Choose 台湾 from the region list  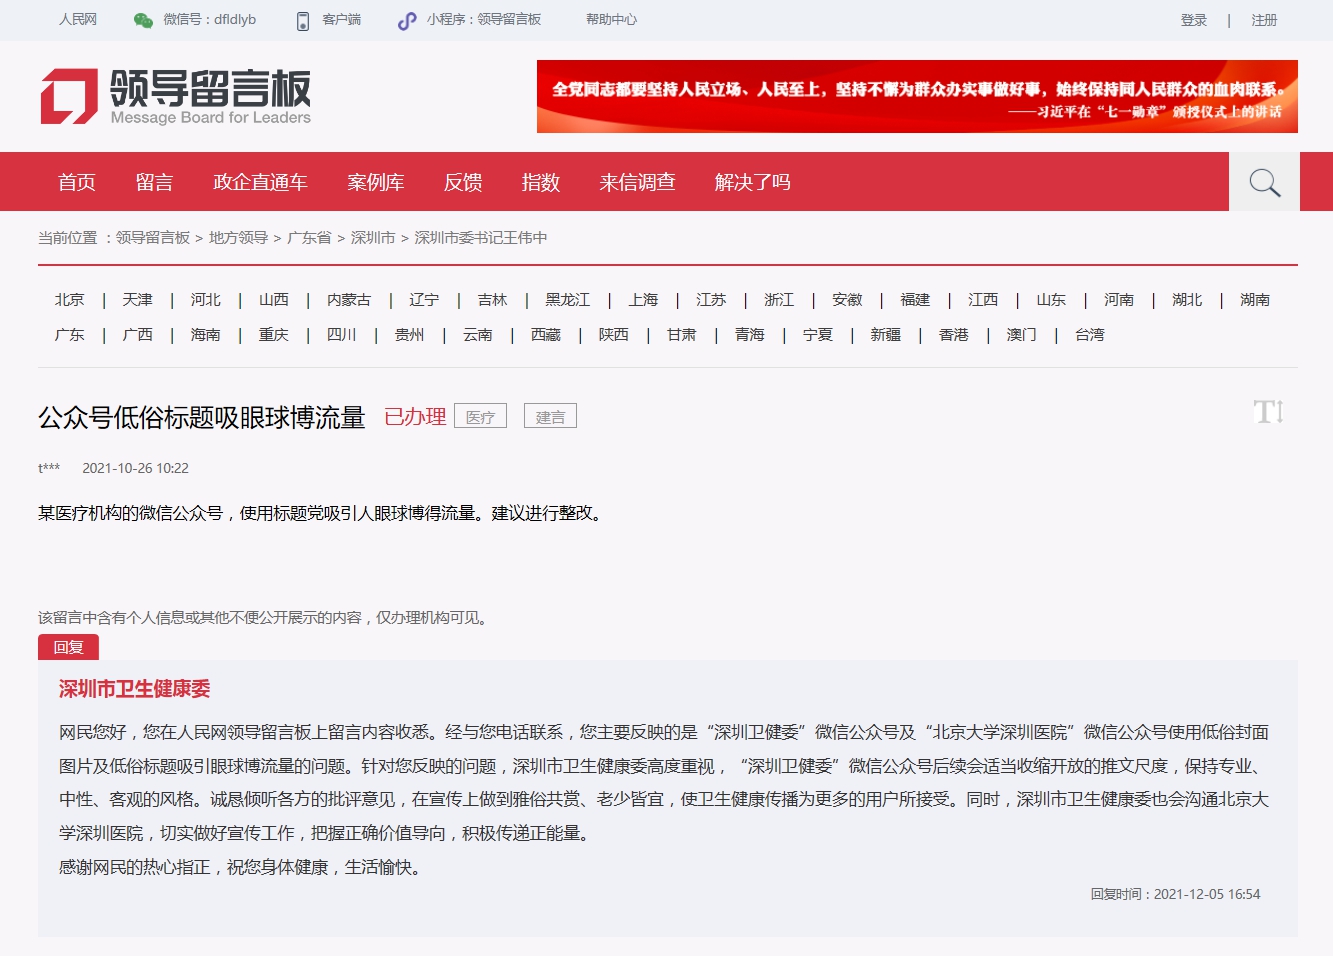[1089, 335]
